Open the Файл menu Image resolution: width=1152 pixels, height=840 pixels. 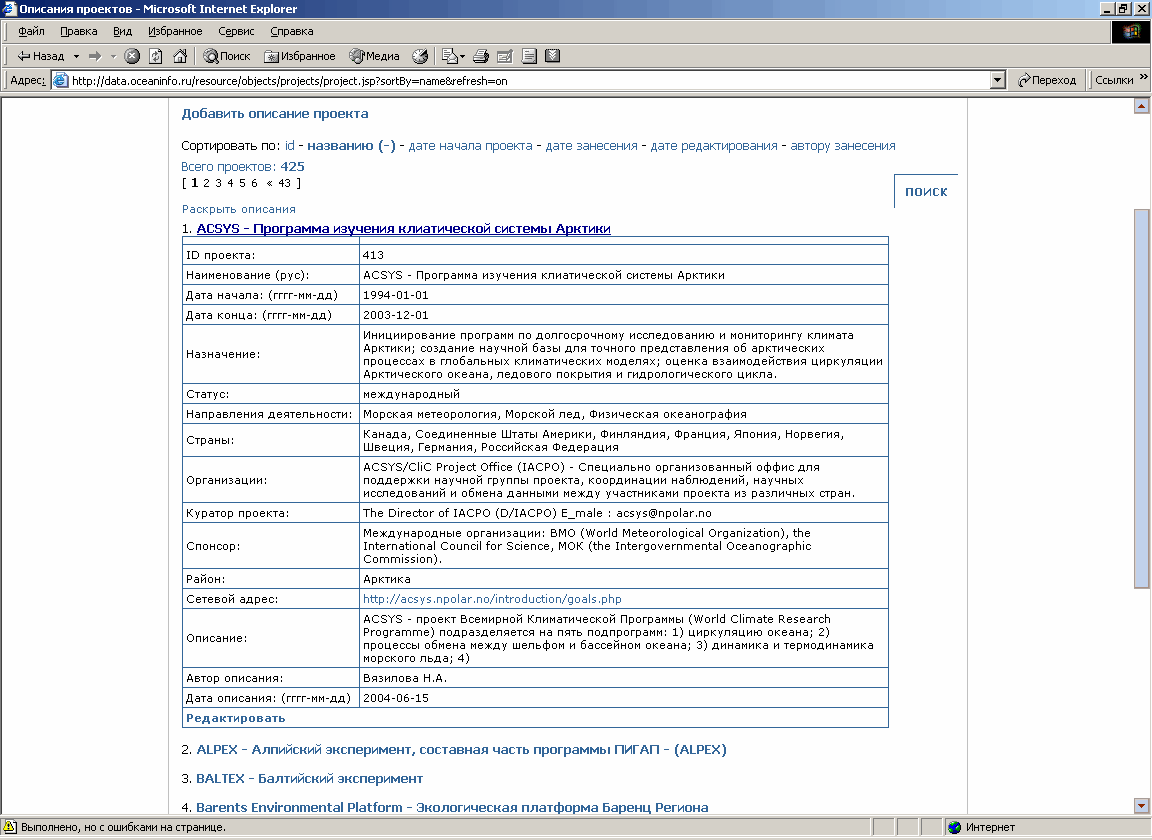click(31, 31)
